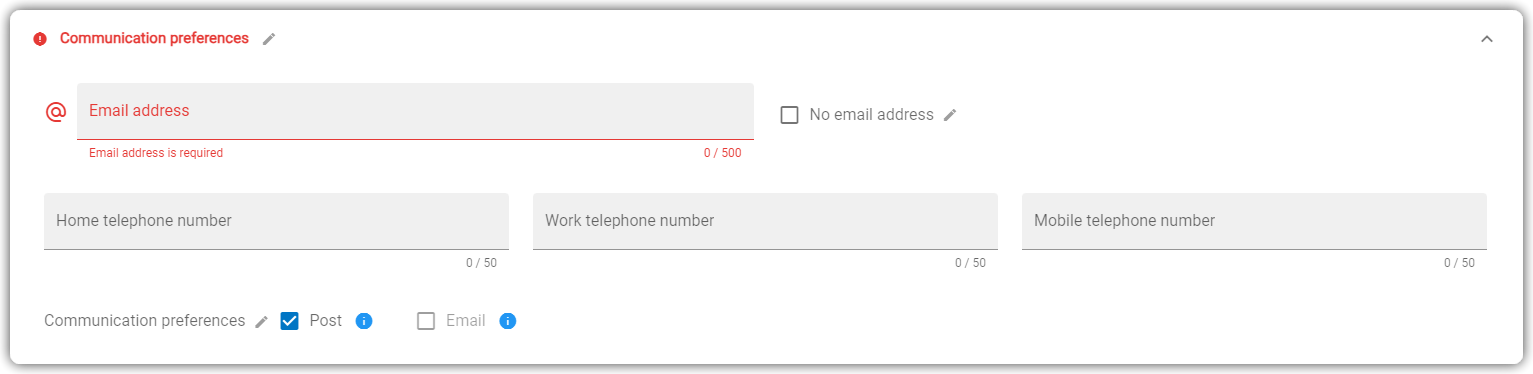The image size is (1533, 374).
Task: Click pencil icon beside bottom Communication preferences label
Action: 261,322
